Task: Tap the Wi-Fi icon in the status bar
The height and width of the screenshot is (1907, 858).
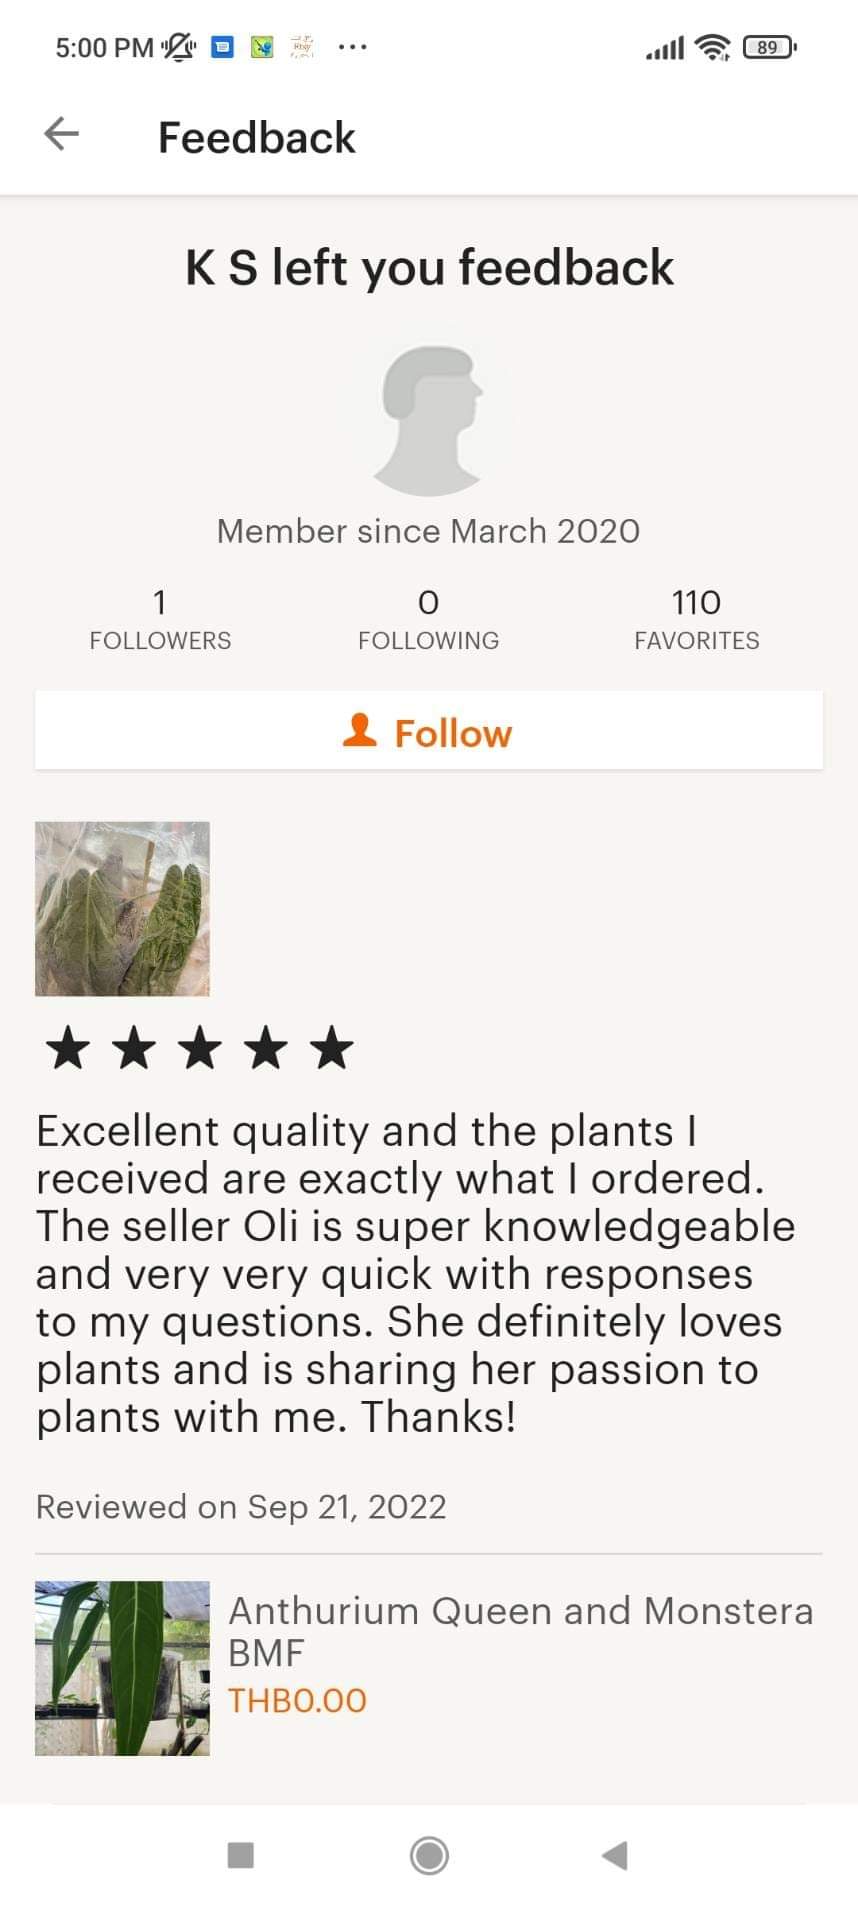Action: point(713,47)
